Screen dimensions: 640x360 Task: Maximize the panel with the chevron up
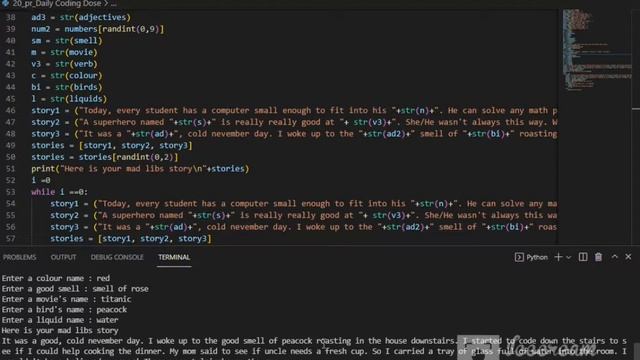coord(614,256)
